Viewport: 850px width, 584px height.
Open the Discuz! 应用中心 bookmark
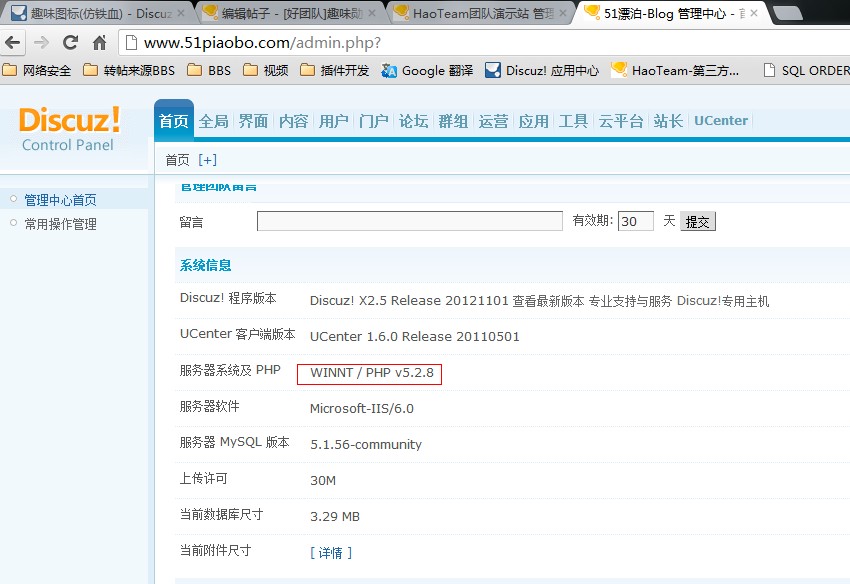pyautogui.click(x=542, y=70)
